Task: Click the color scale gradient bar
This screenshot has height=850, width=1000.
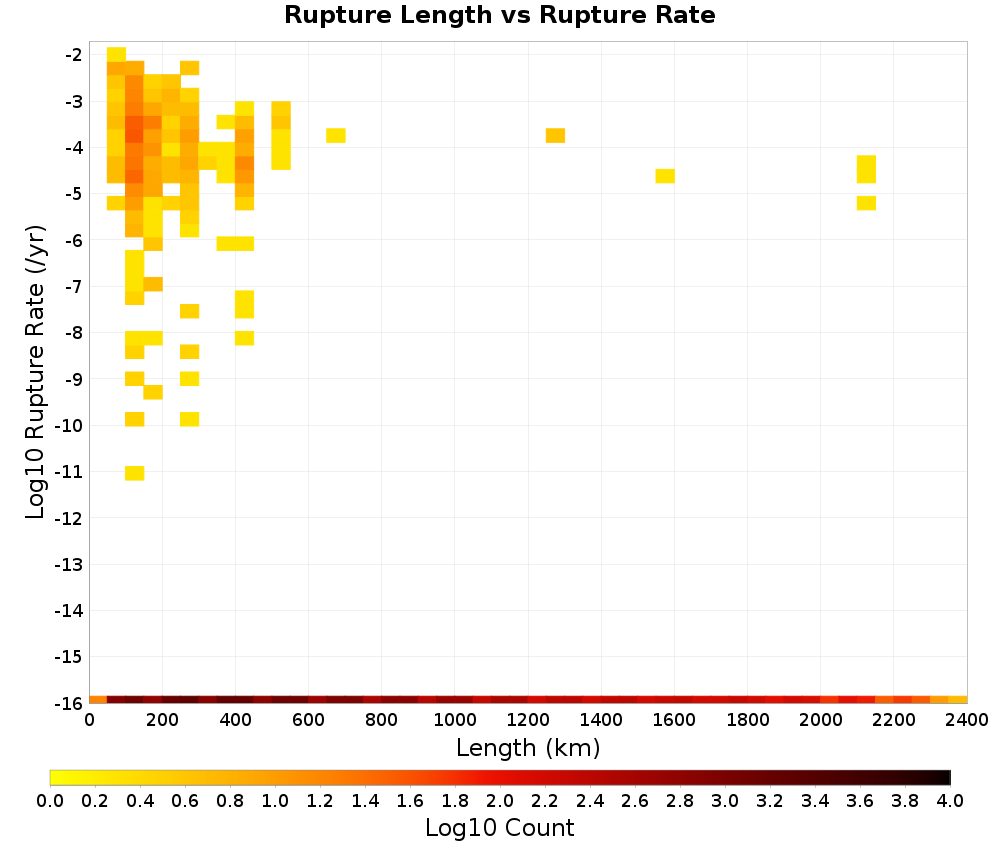Action: point(500,777)
